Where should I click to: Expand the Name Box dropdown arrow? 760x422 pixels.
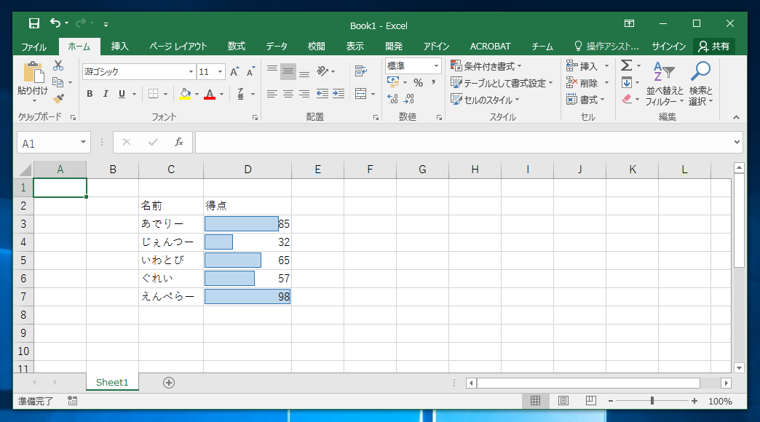tap(83, 142)
